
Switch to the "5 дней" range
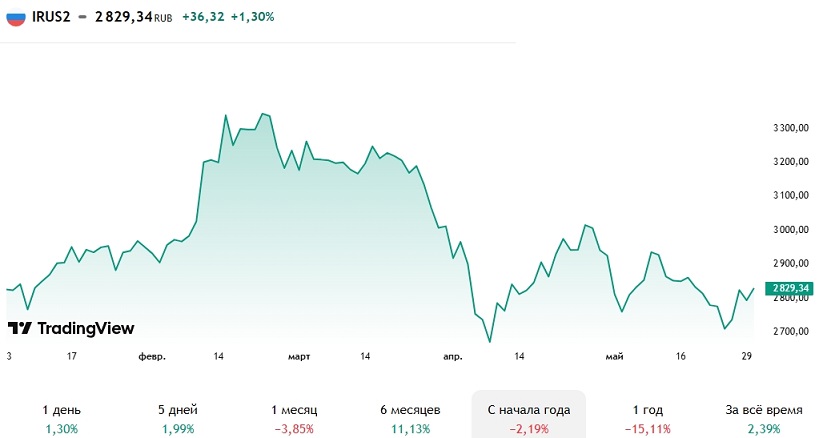click(x=177, y=419)
